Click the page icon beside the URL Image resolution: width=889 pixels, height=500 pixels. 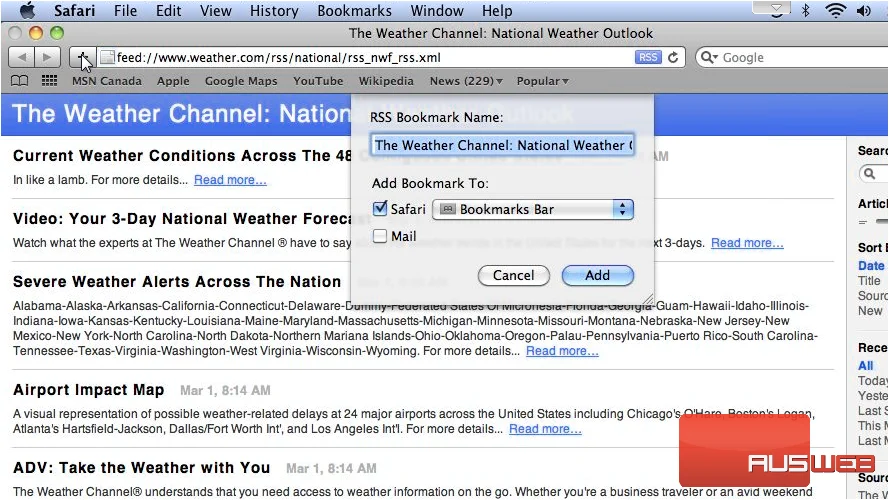pos(107,57)
